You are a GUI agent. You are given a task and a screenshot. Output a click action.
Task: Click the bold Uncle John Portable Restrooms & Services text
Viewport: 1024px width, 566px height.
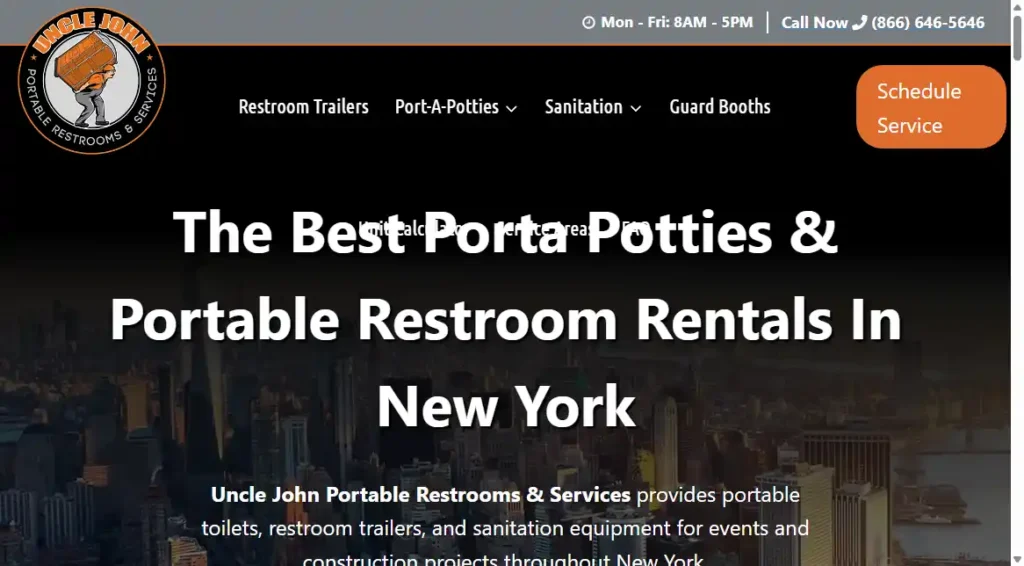pyautogui.click(x=421, y=495)
